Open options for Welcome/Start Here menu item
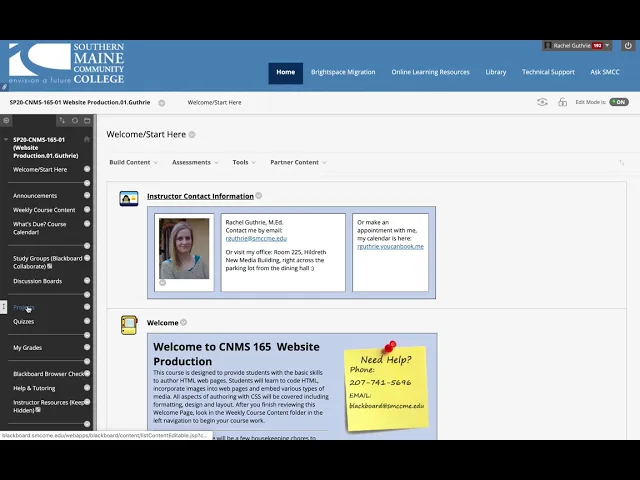The image size is (640, 480). [x=87, y=169]
